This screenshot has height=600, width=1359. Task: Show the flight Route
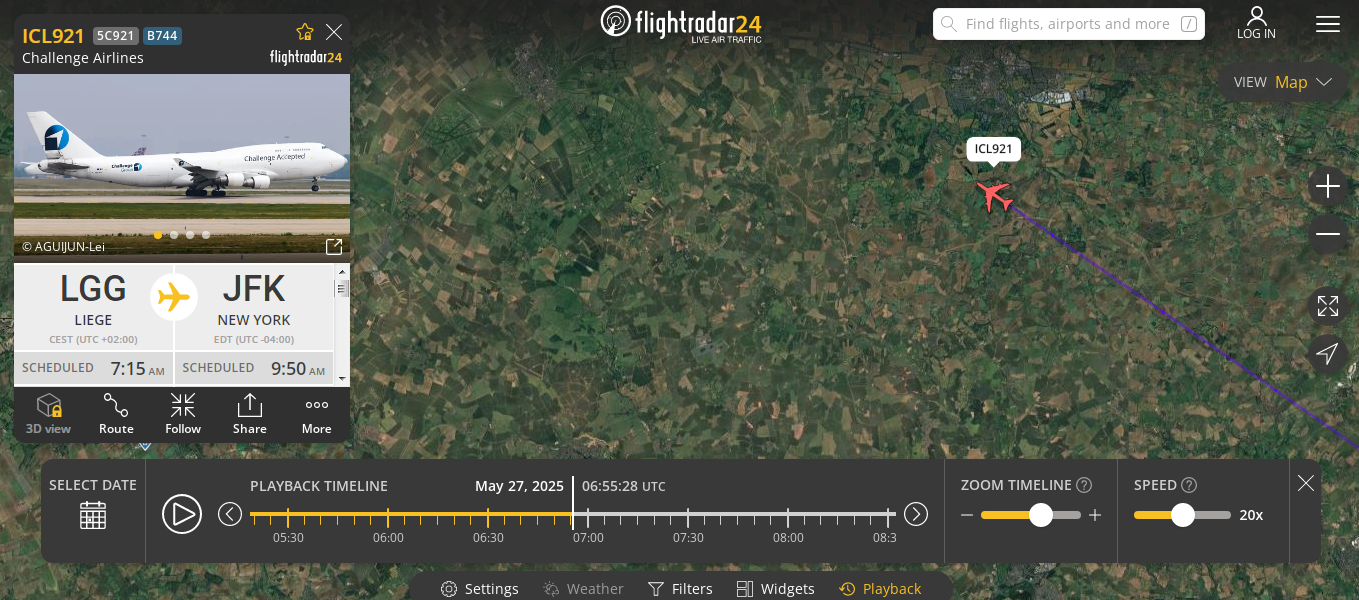pos(116,414)
